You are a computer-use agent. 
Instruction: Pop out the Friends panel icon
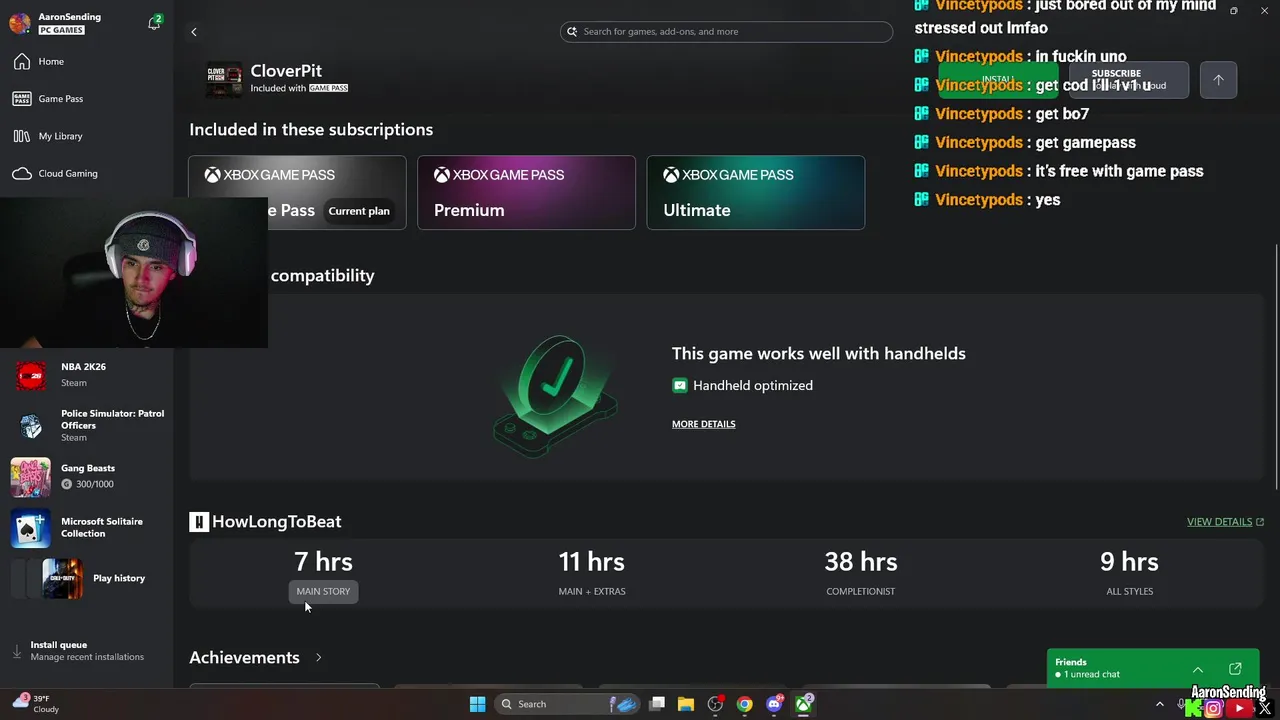click(1235, 669)
